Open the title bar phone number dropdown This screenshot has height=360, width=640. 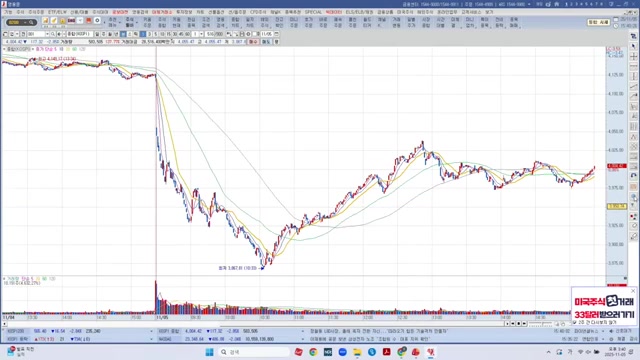[x=529, y=4]
